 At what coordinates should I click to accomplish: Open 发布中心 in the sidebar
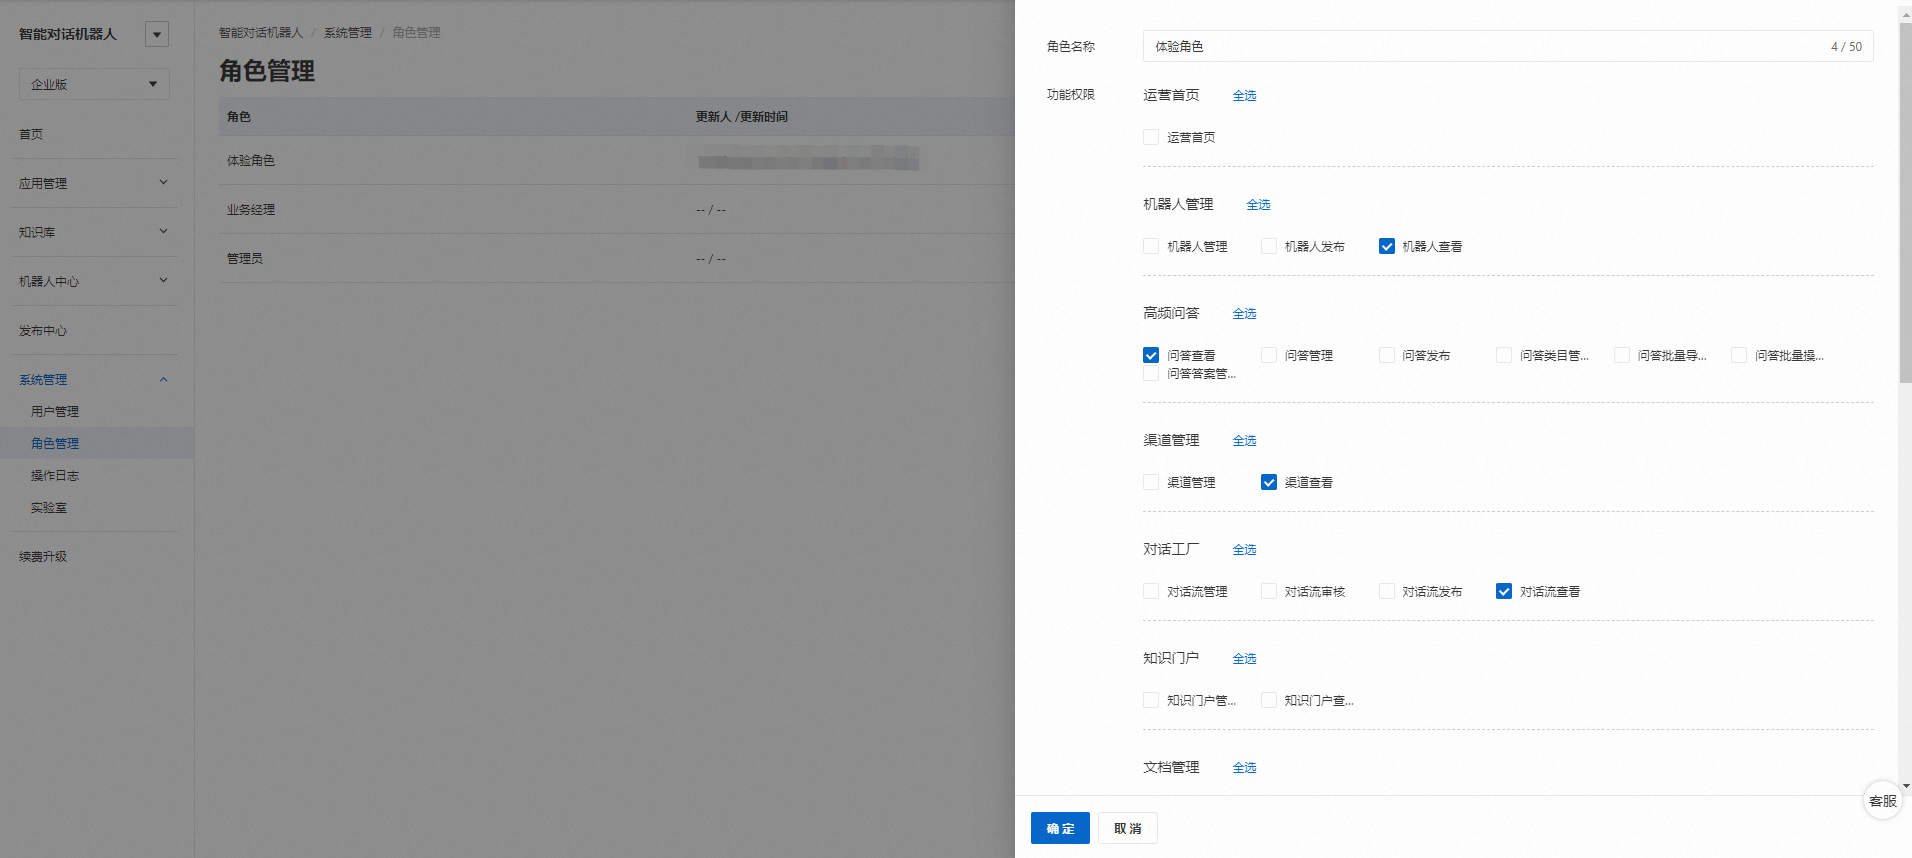pyautogui.click(x=43, y=330)
